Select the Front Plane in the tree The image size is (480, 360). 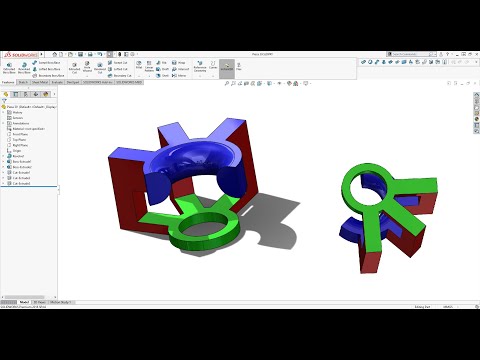tap(17, 134)
